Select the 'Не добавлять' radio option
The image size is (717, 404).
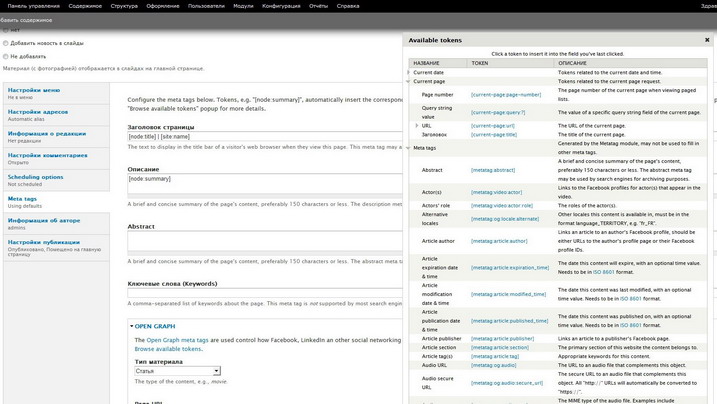(x=6, y=56)
